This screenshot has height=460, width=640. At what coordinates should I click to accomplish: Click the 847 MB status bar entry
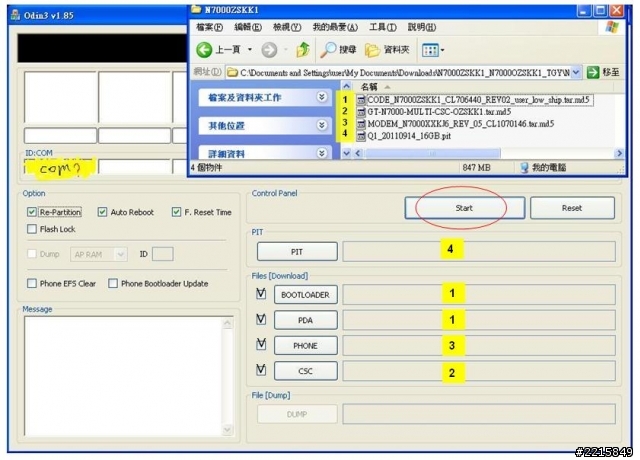(x=476, y=167)
